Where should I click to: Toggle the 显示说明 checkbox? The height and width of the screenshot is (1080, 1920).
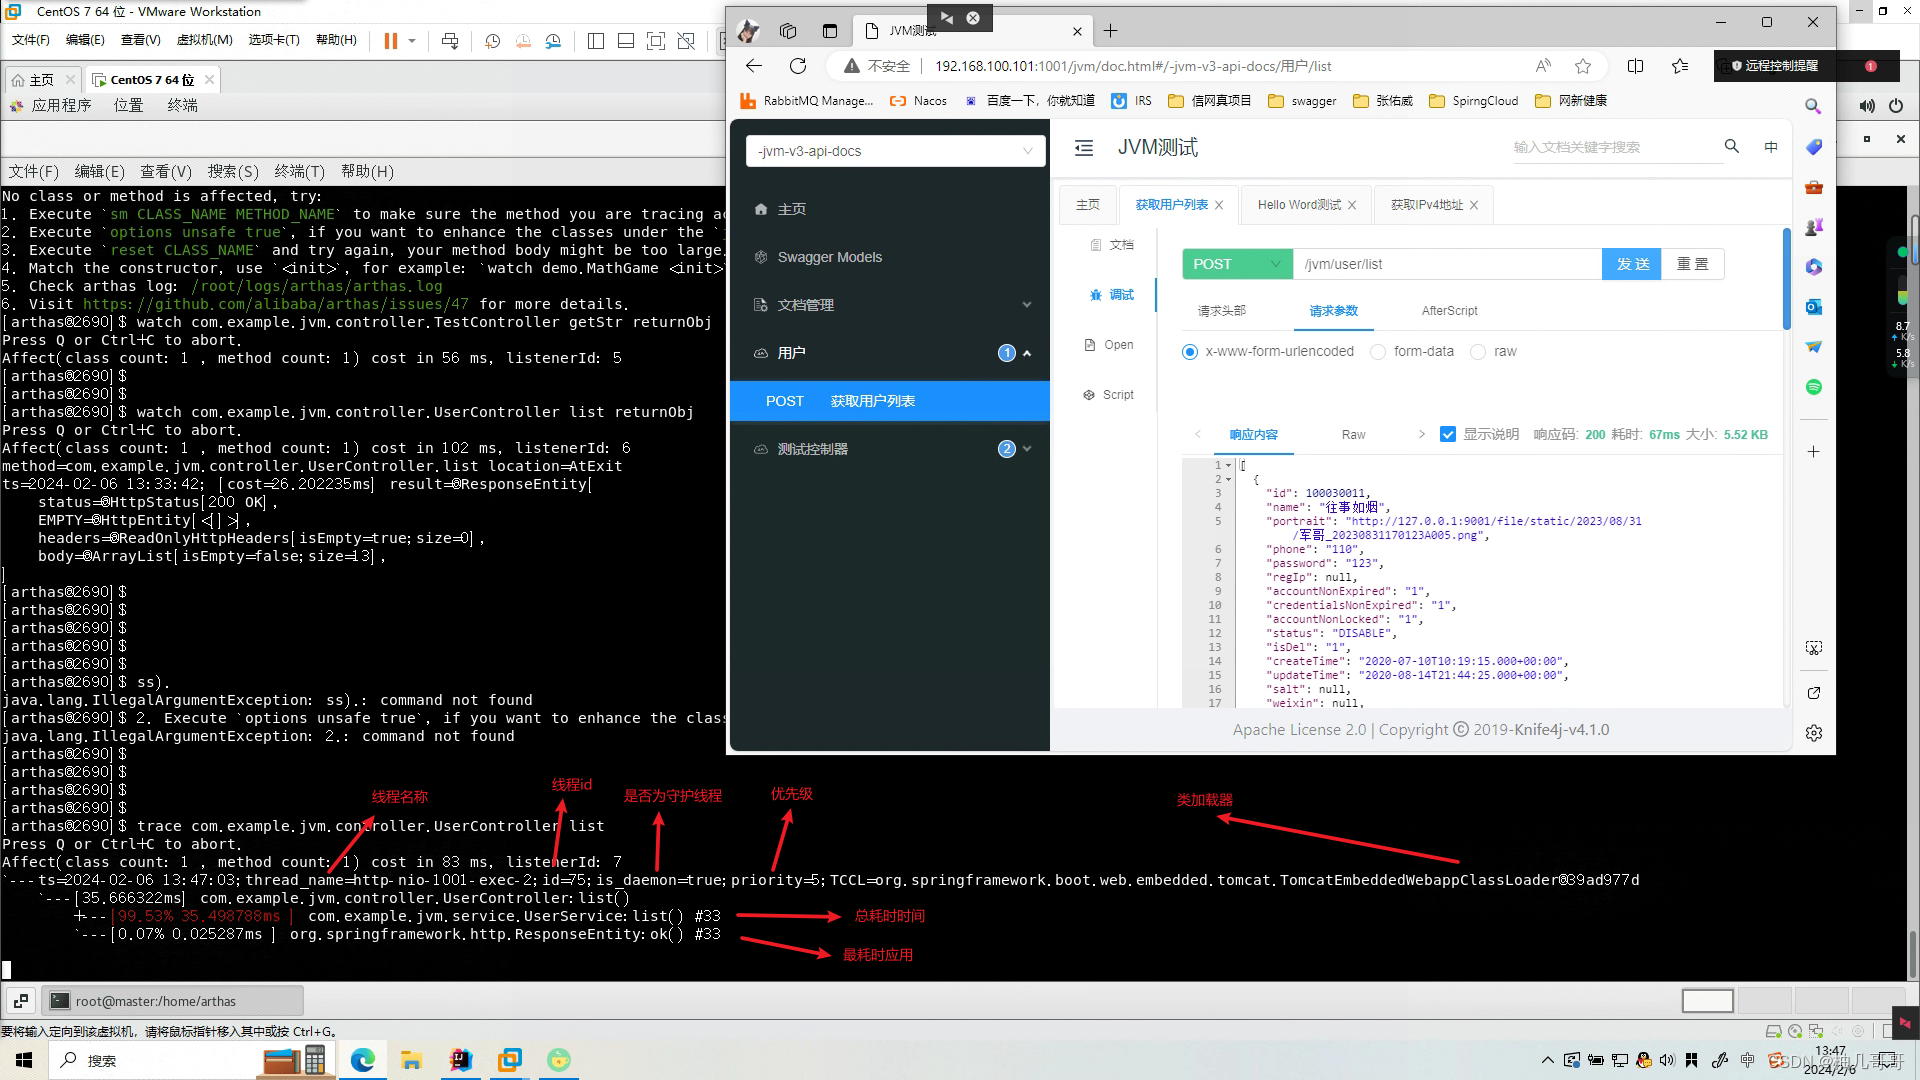tap(1448, 434)
